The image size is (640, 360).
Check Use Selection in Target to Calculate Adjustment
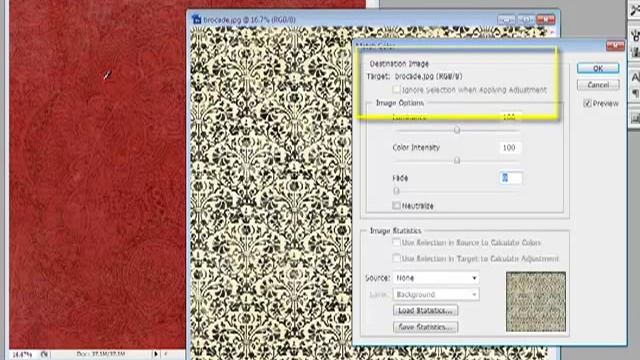click(x=396, y=258)
